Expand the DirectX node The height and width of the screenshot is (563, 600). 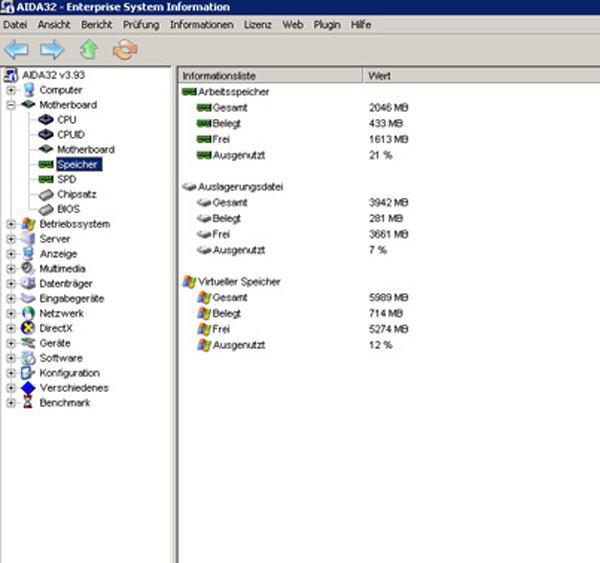11,329
